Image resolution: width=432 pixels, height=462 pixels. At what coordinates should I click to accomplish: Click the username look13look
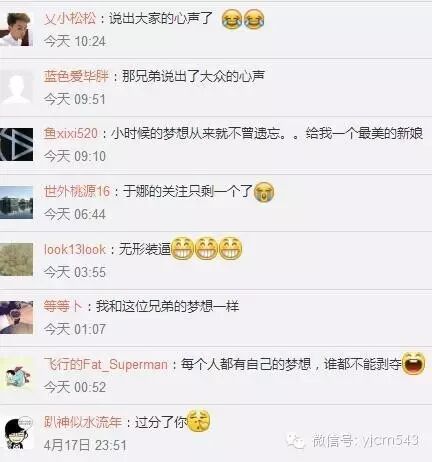pos(75,249)
